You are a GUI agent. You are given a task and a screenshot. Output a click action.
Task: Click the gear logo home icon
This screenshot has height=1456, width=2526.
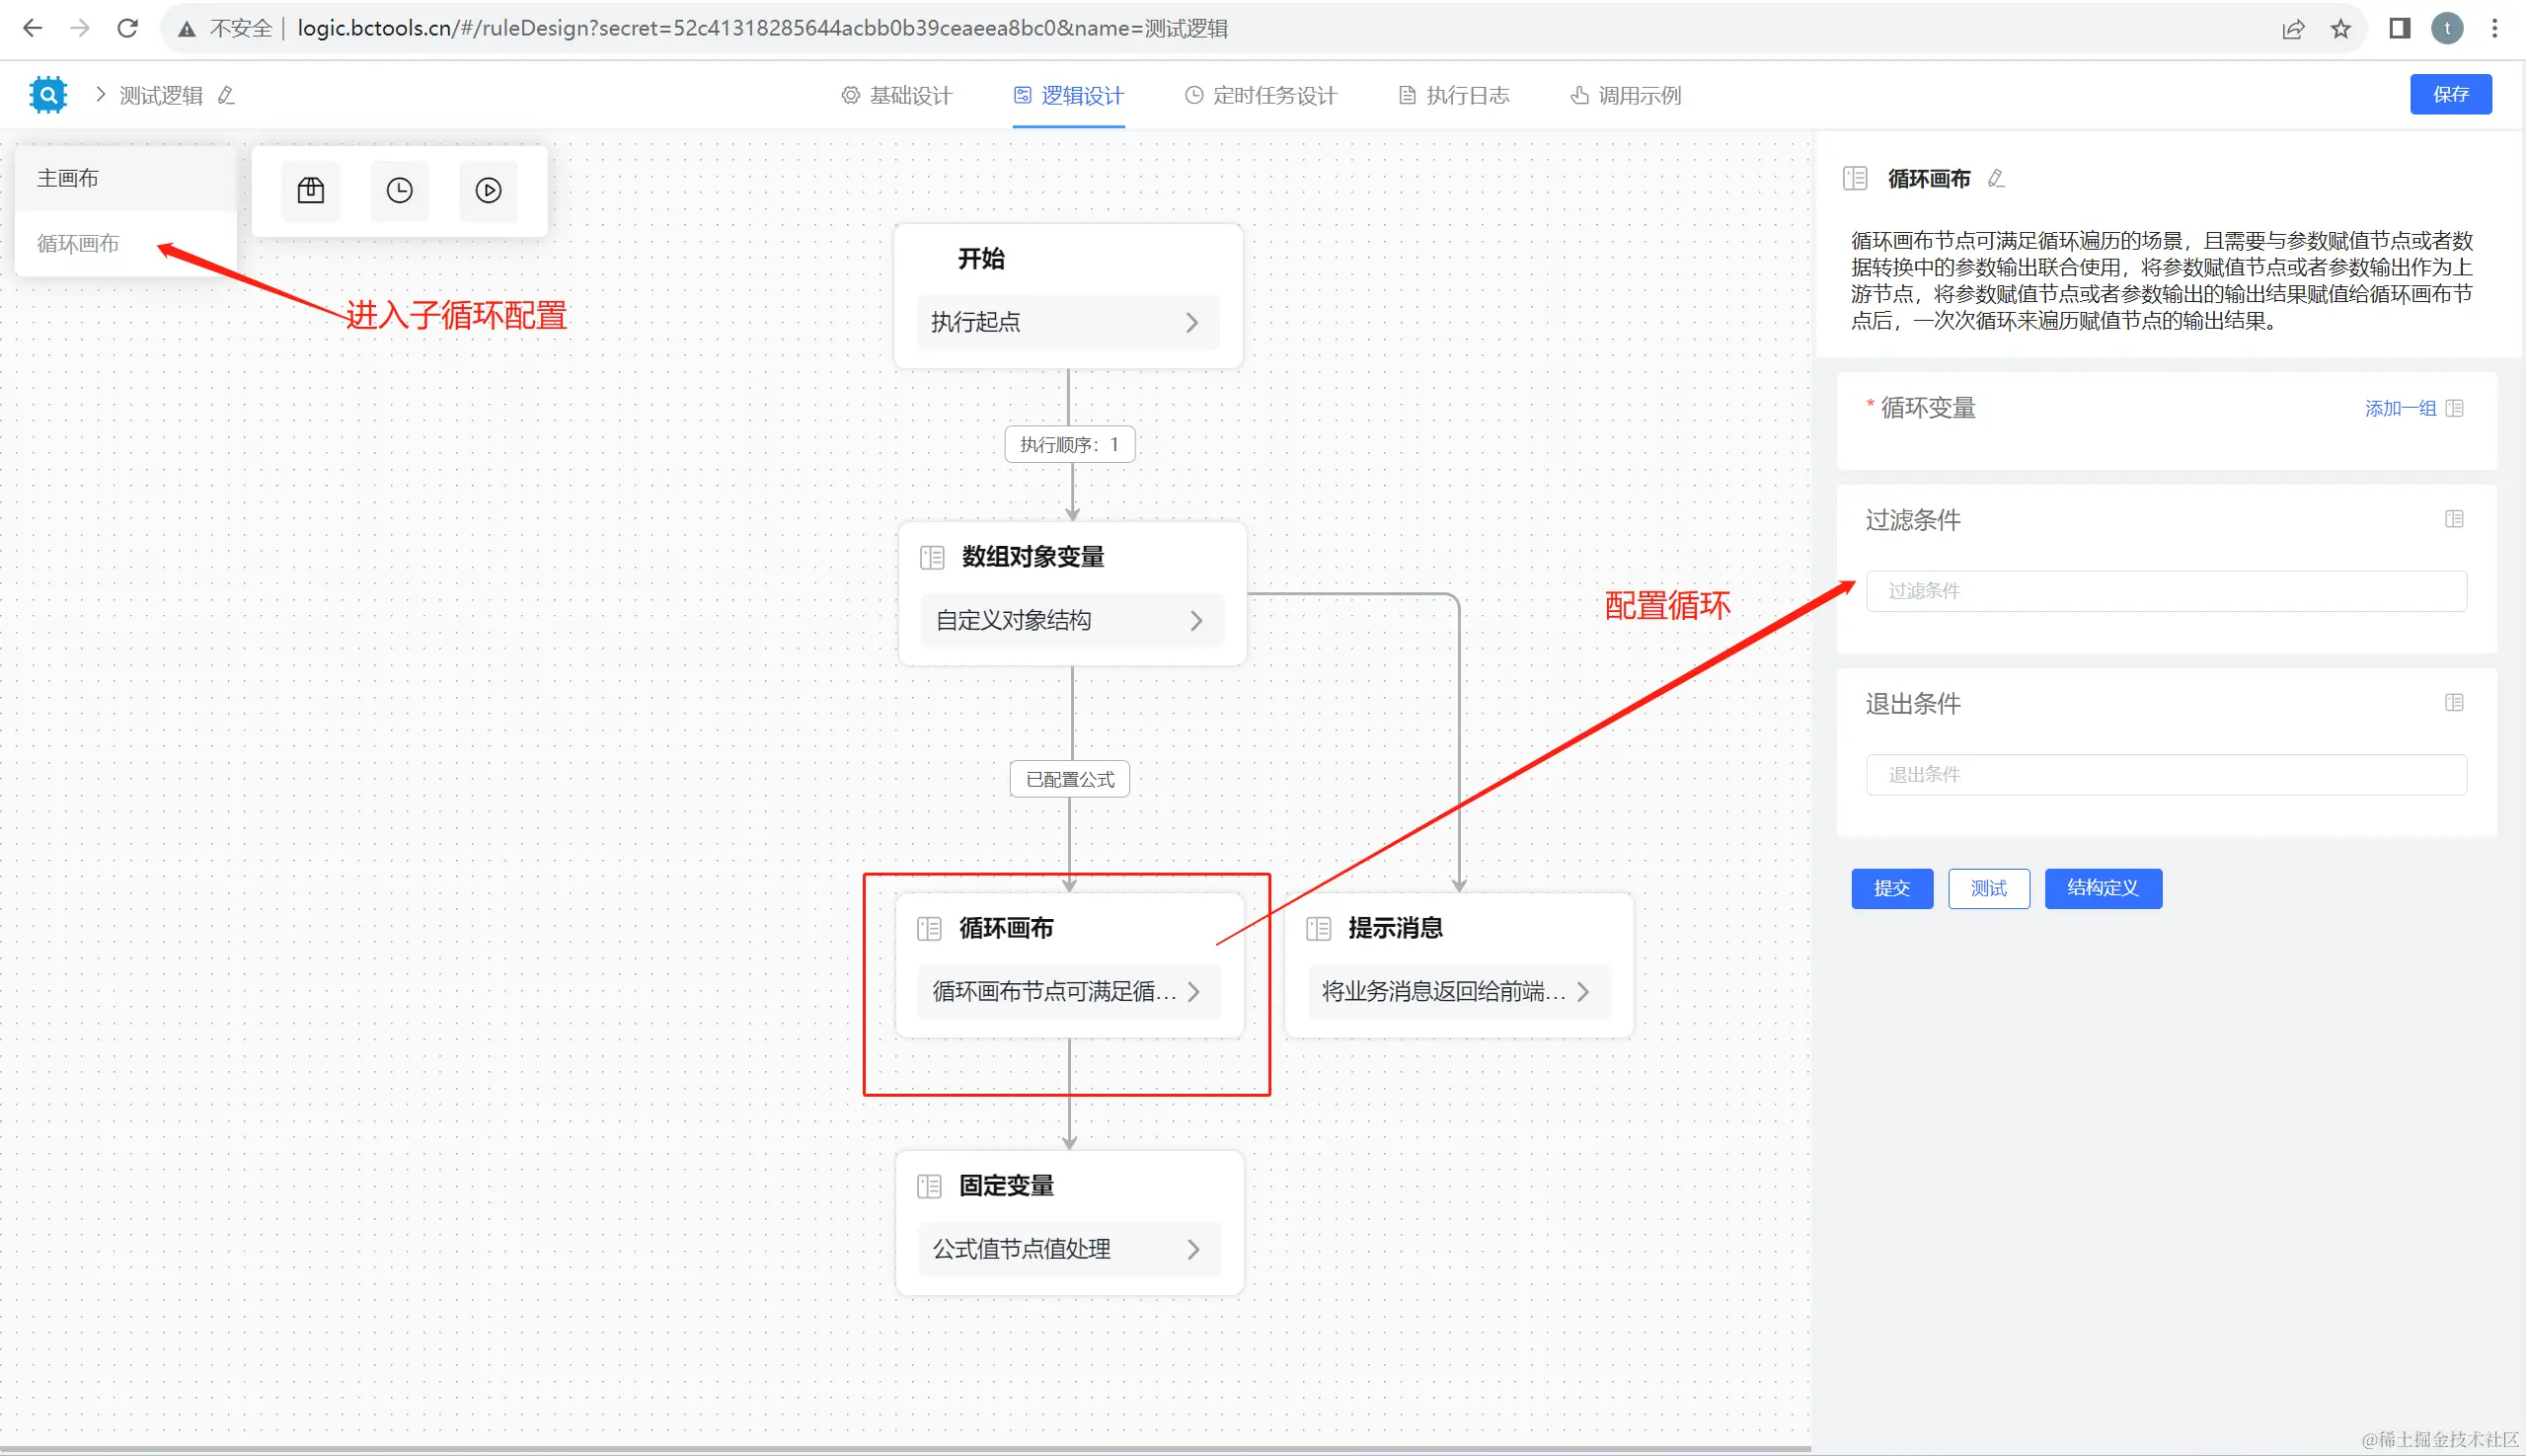(x=47, y=94)
